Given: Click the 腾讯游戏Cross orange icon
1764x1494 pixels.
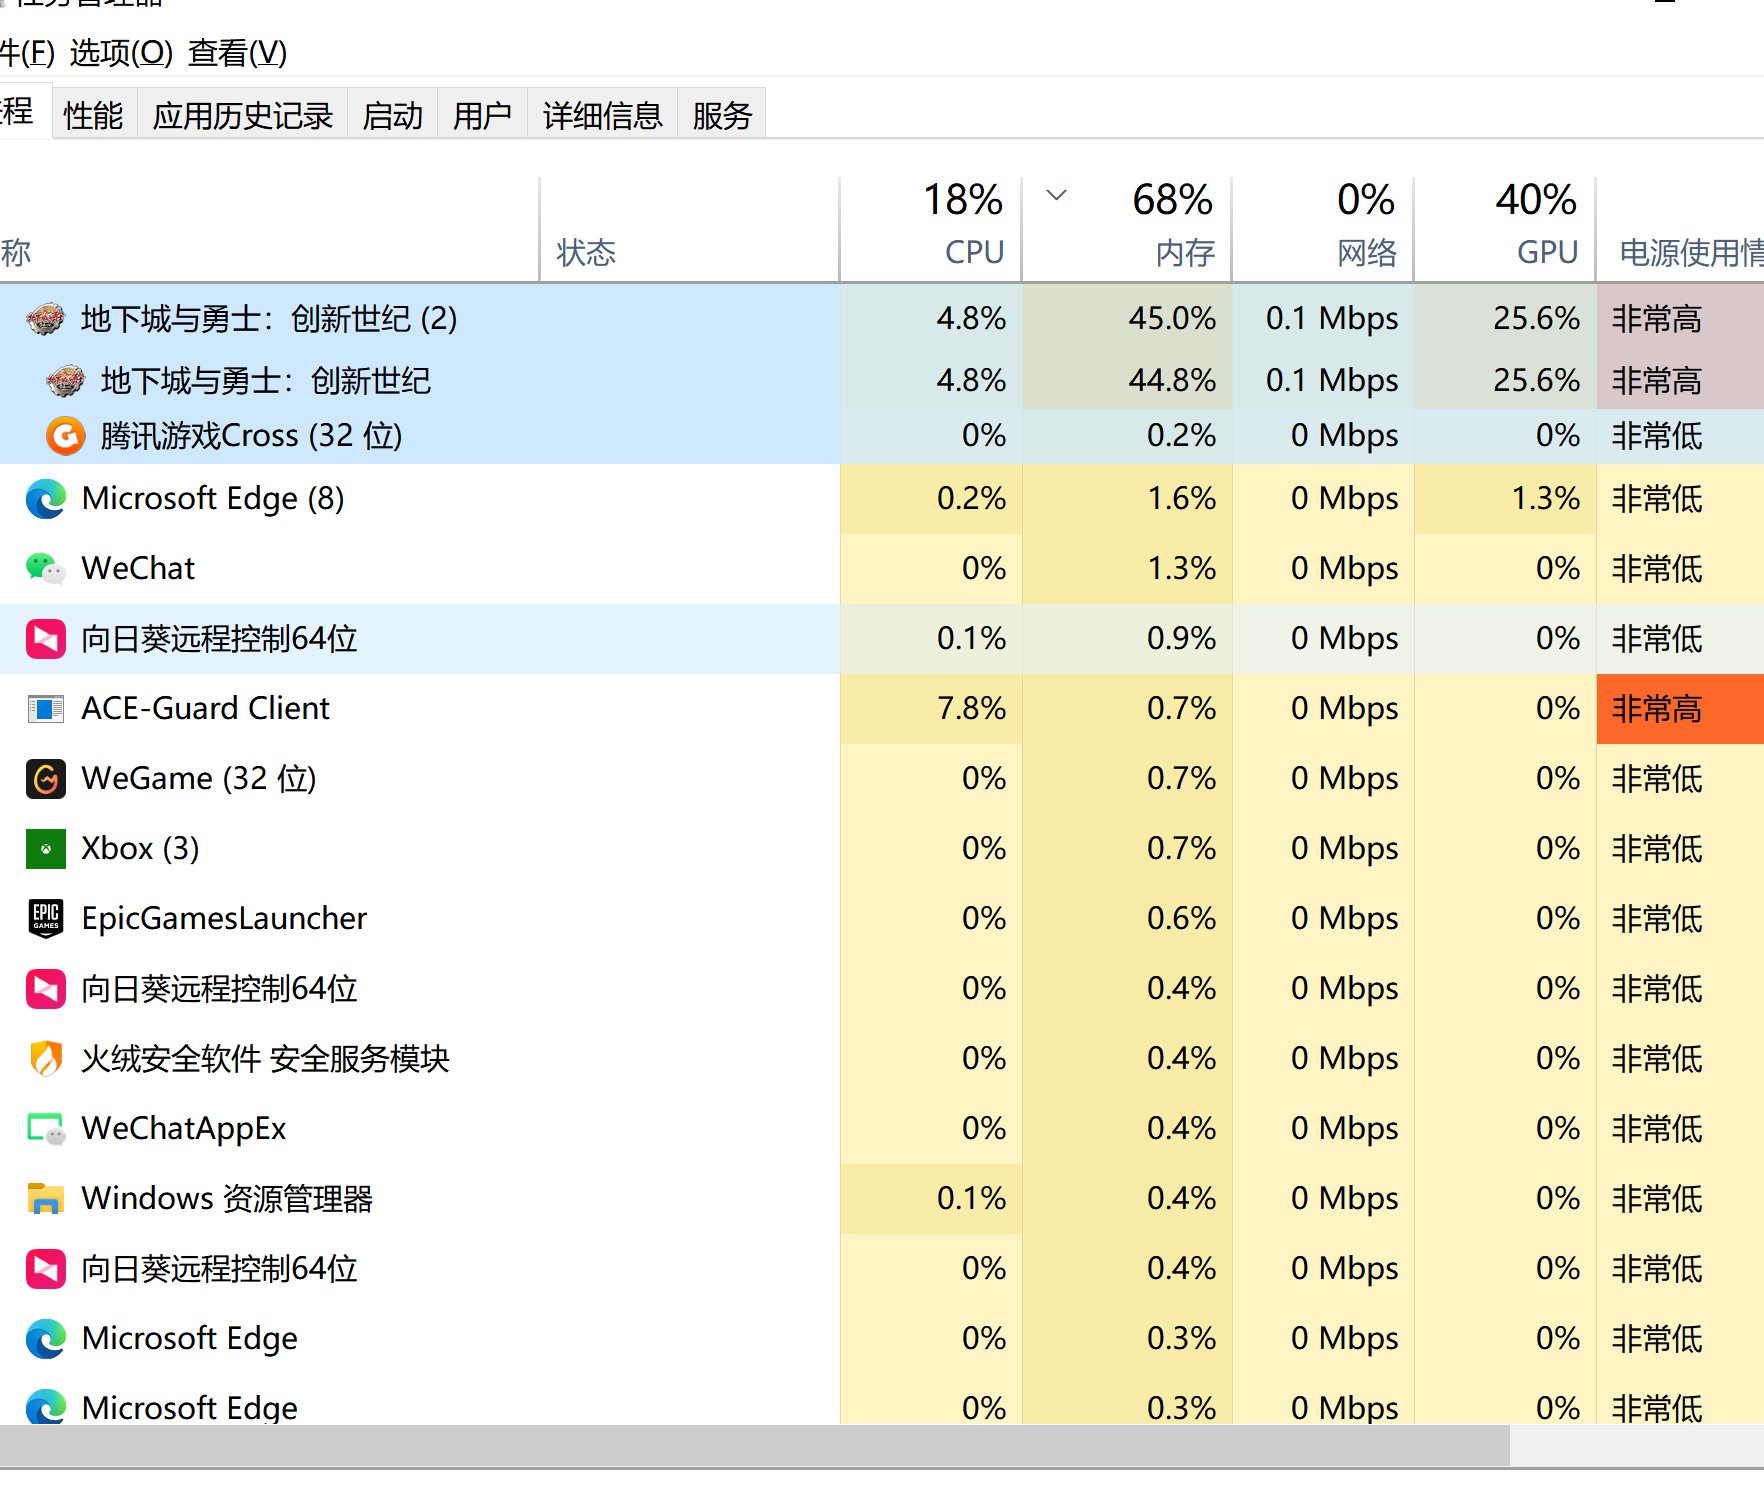Looking at the screenshot, I should (x=65, y=436).
